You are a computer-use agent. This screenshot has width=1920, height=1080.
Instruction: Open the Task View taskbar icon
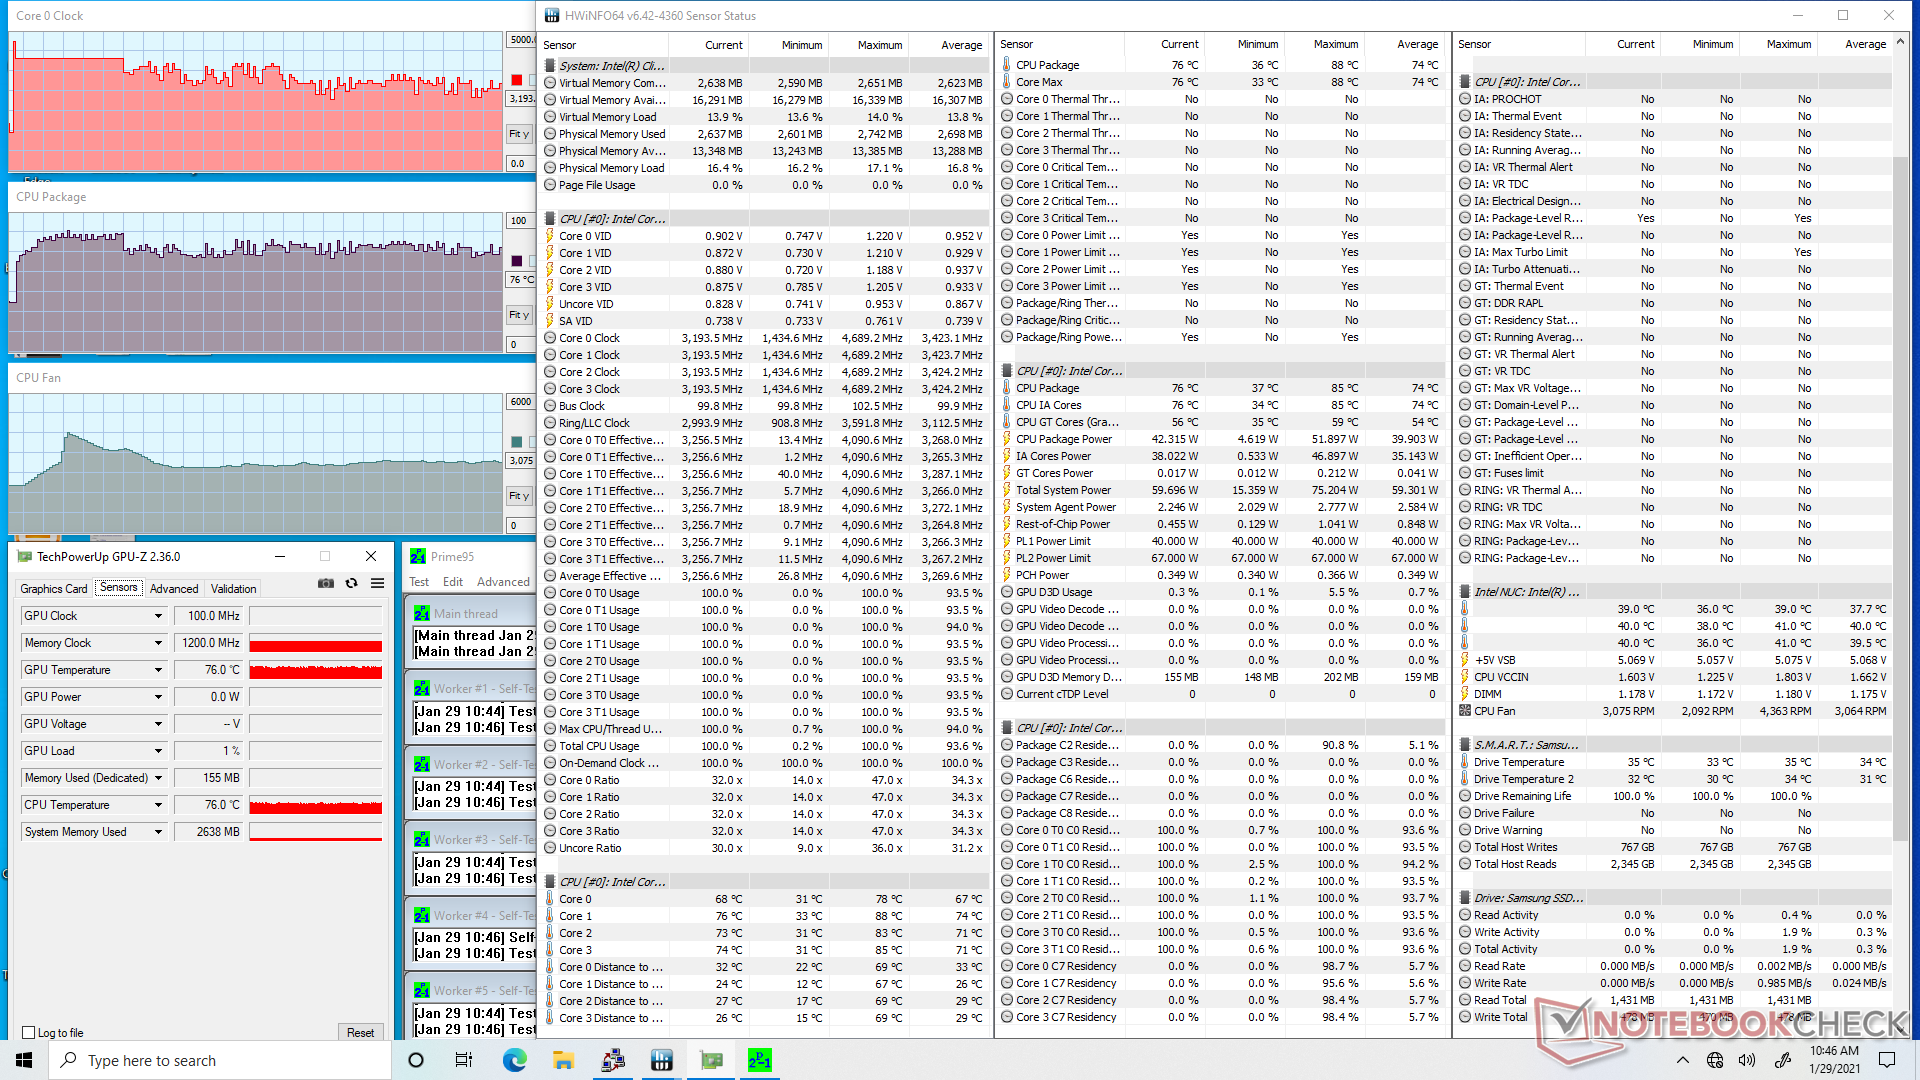464,1060
